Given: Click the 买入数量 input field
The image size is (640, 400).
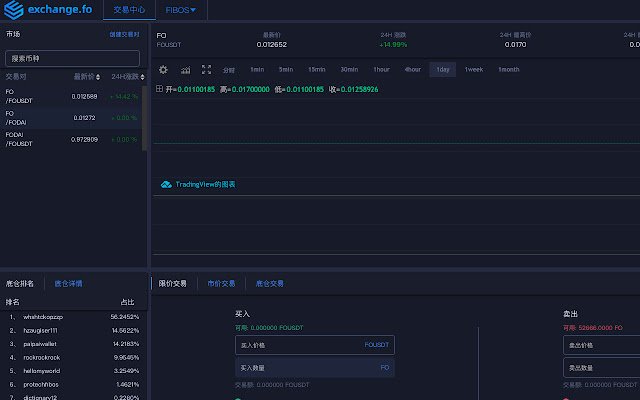Looking at the screenshot, I should pyautogui.click(x=315, y=368).
